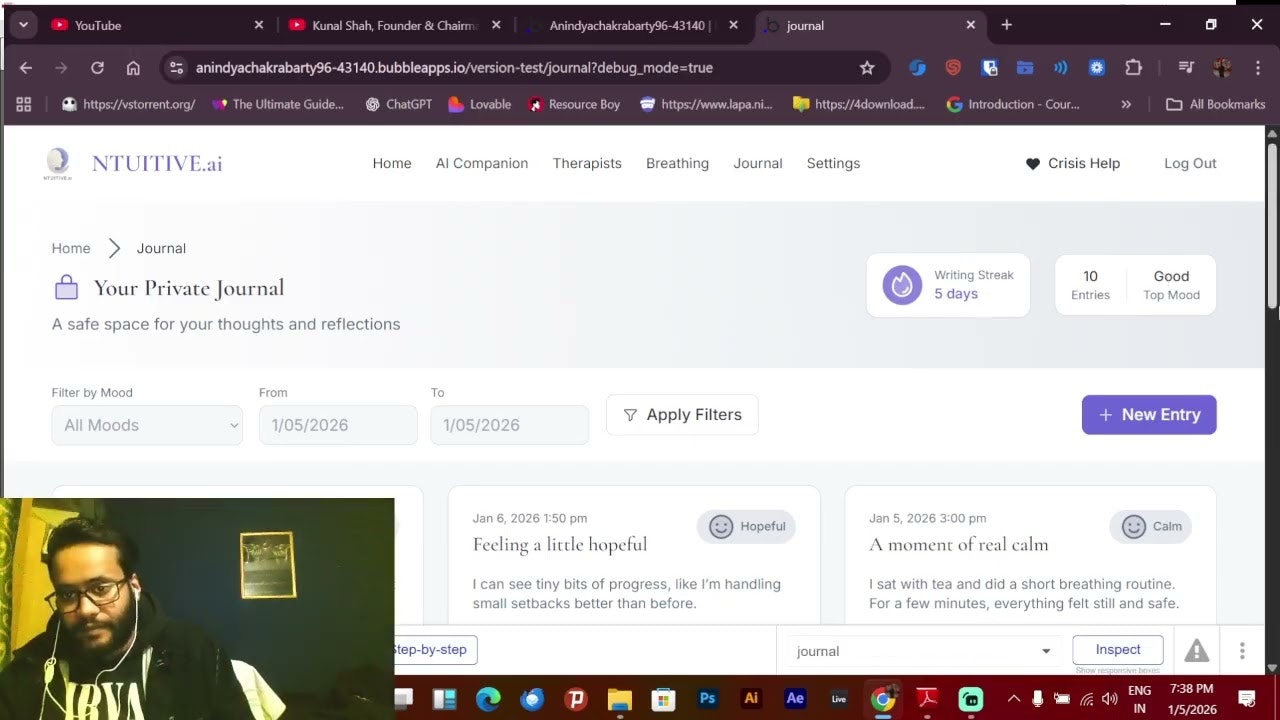This screenshot has height=720, width=1280.
Task: Toggle the bookmark star in the address bar
Action: 867,67
